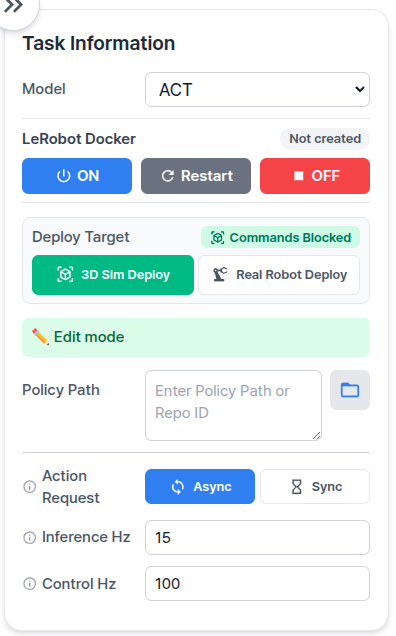
Task: Focus the Control Hz field
Action: 257,584
